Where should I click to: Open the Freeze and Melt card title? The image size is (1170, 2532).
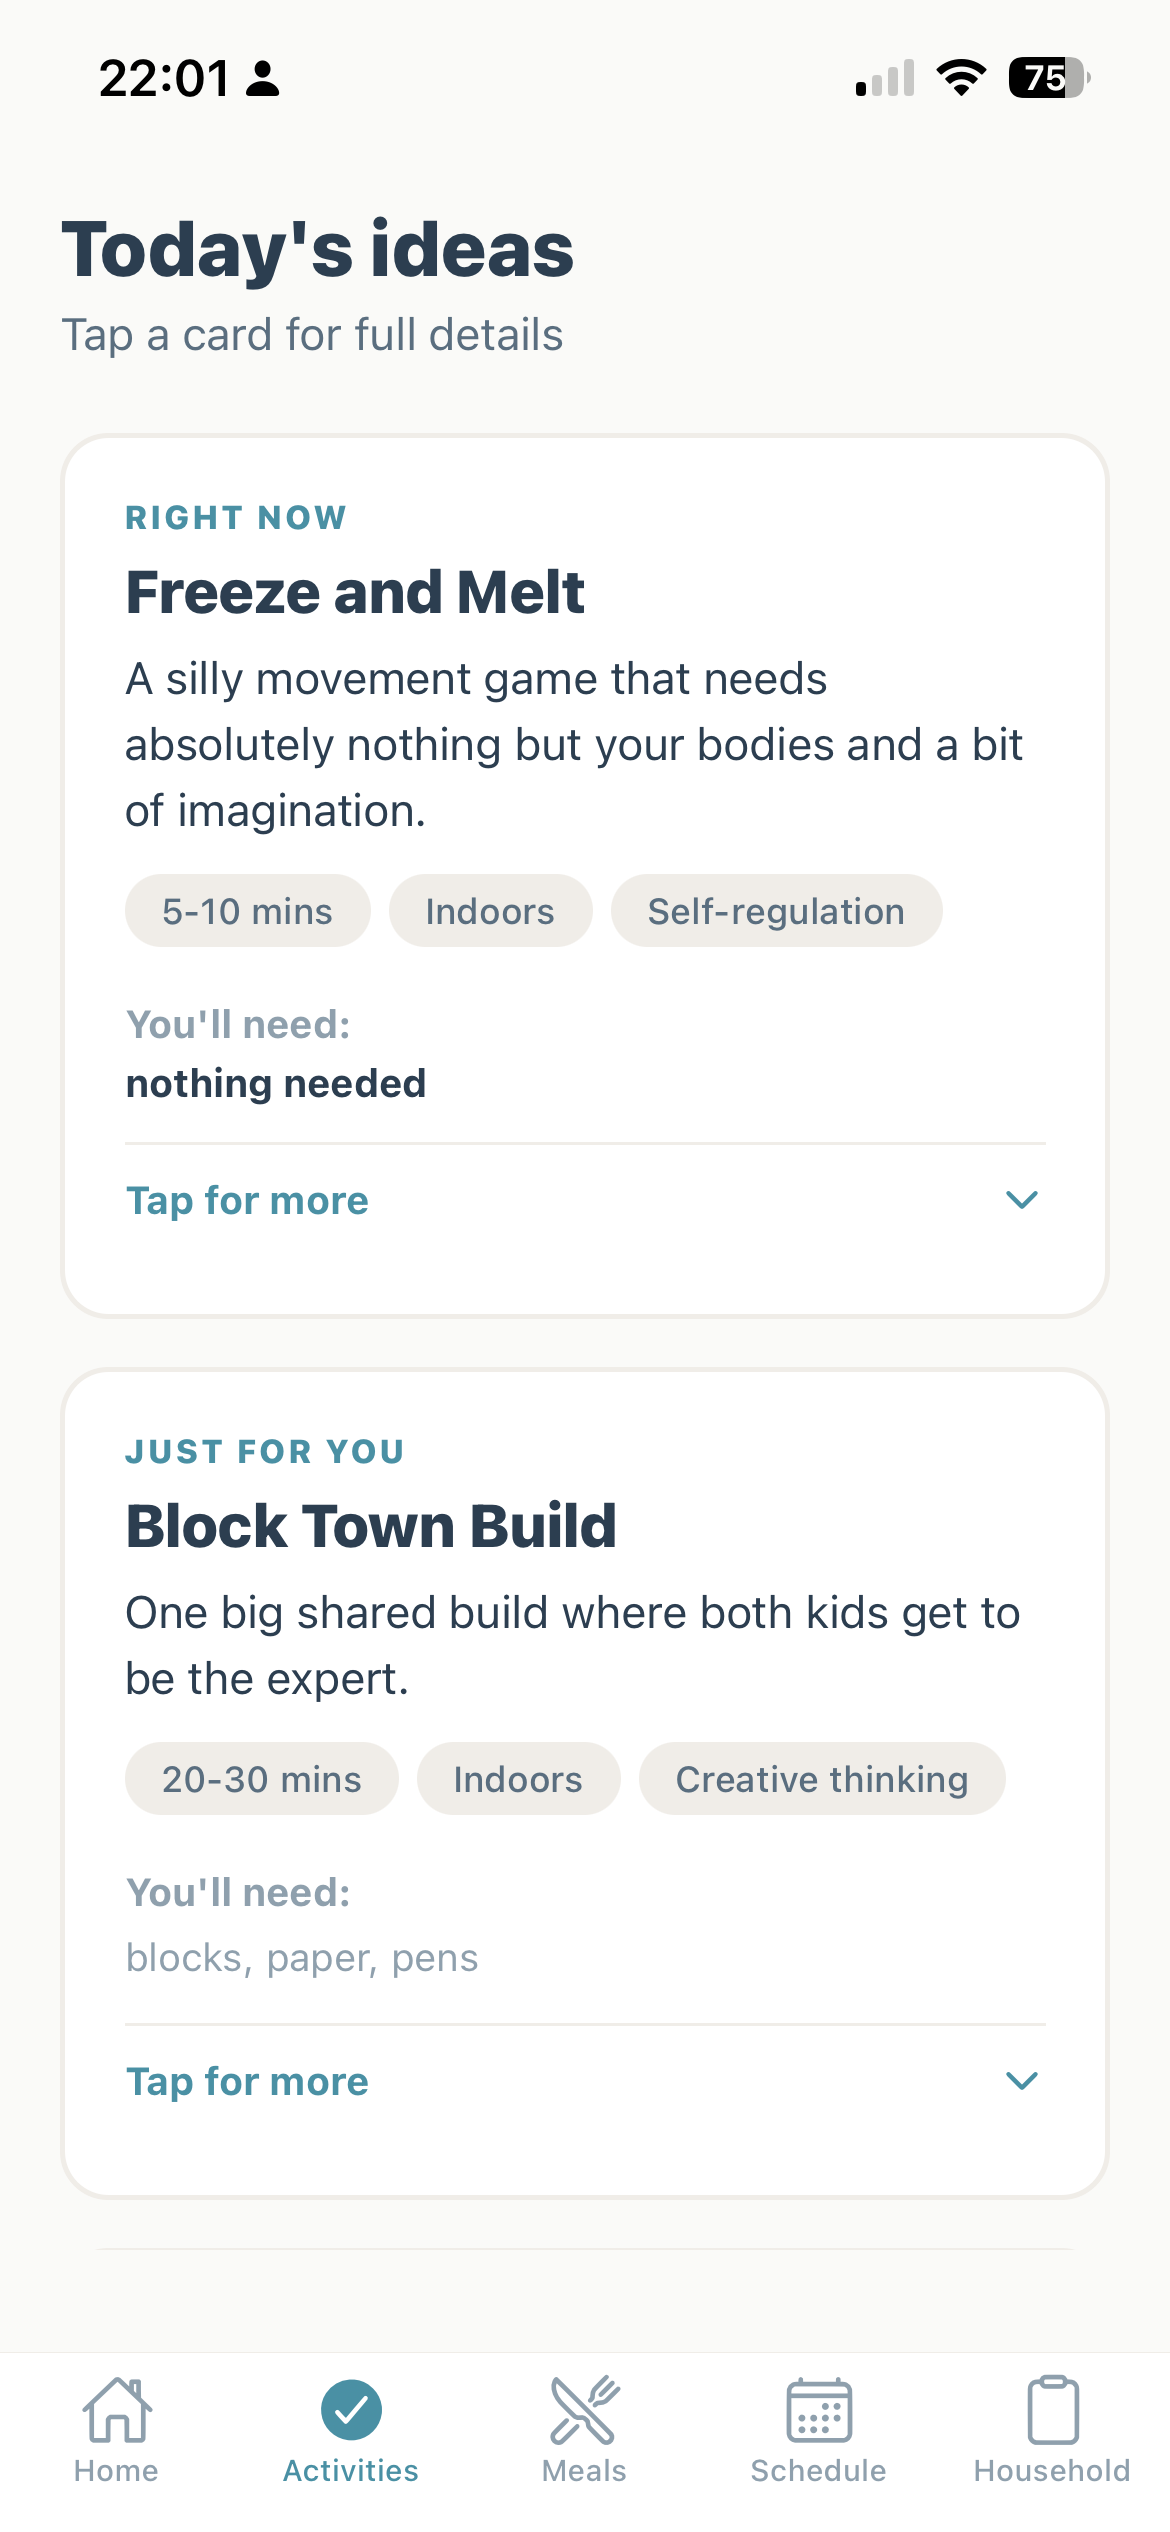(355, 592)
